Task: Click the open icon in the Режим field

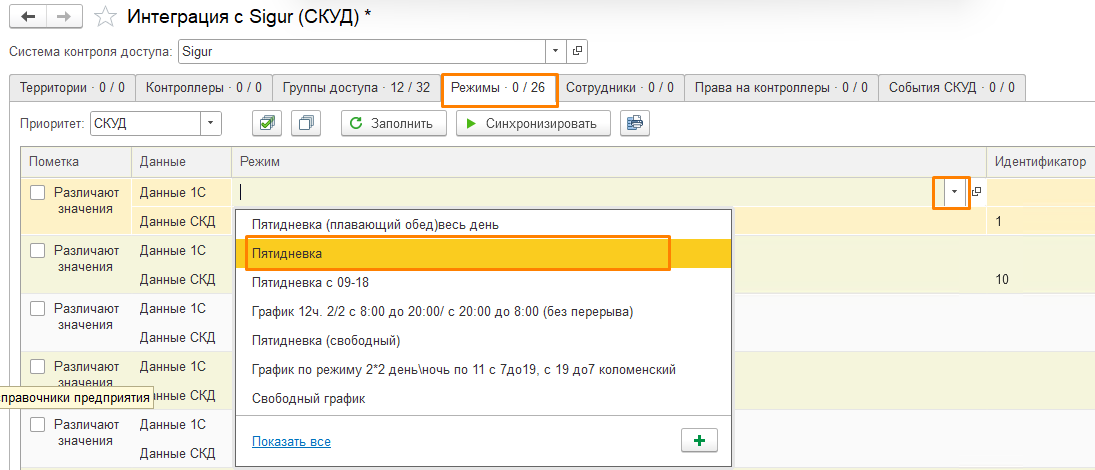Action: click(x=977, y=192)
